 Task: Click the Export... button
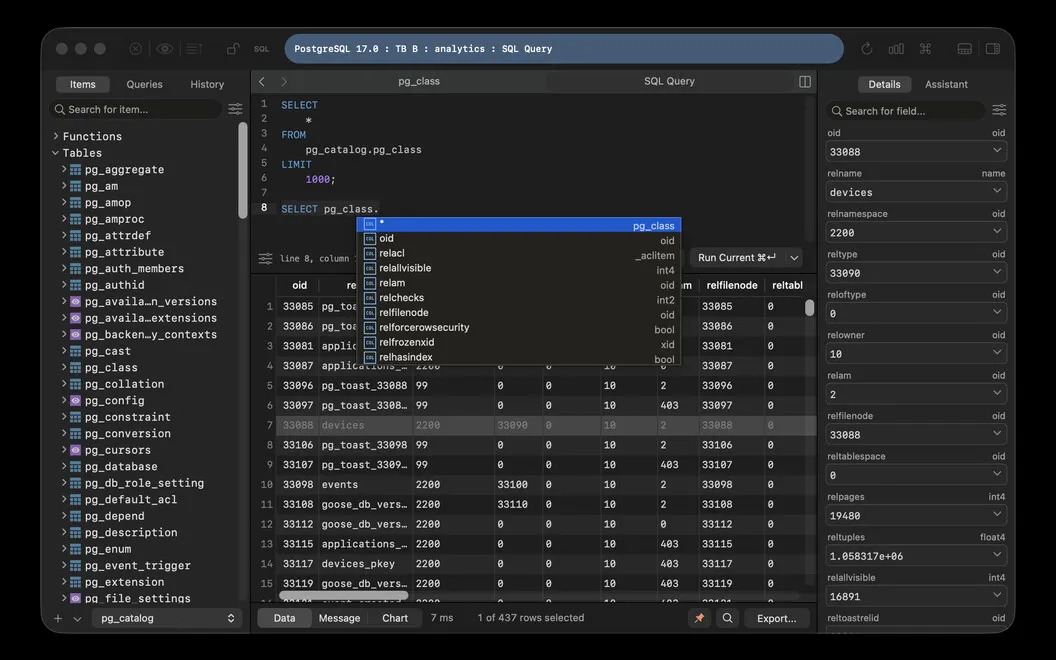(777, 618)
